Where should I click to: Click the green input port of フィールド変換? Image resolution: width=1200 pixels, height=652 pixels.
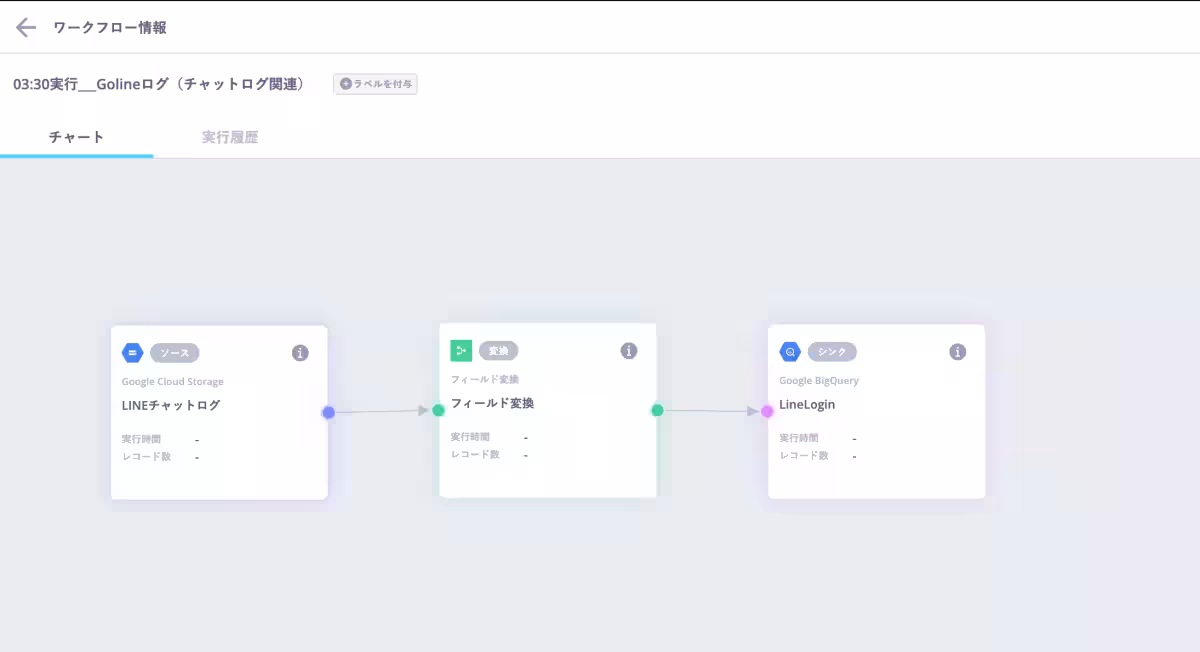pos(438,410)
